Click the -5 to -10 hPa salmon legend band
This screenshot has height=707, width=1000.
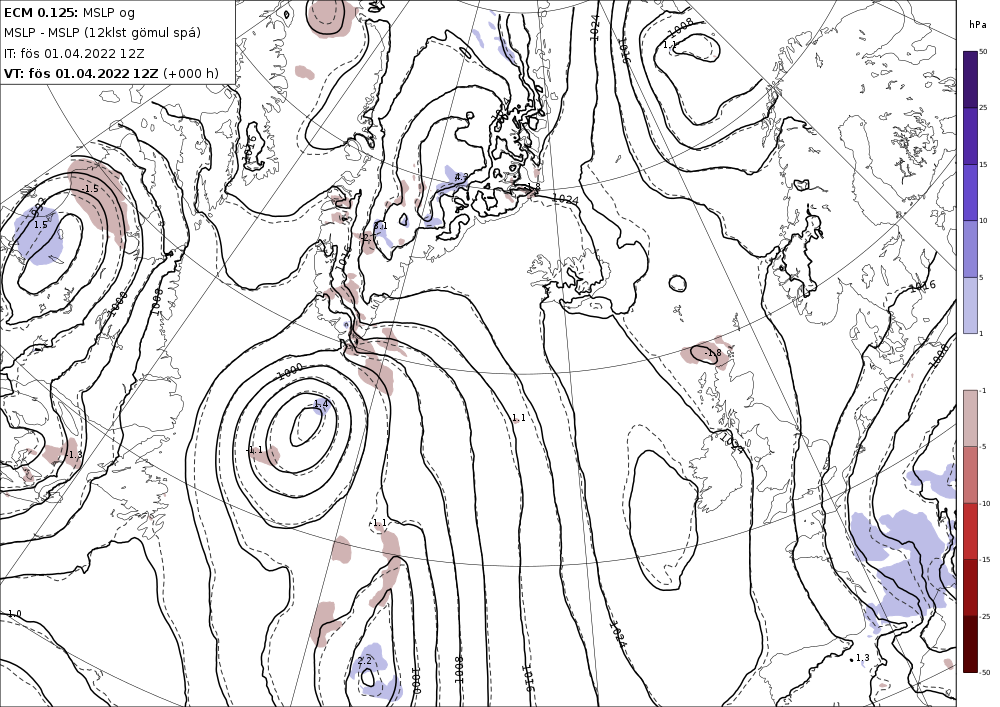tap(970, 475)
